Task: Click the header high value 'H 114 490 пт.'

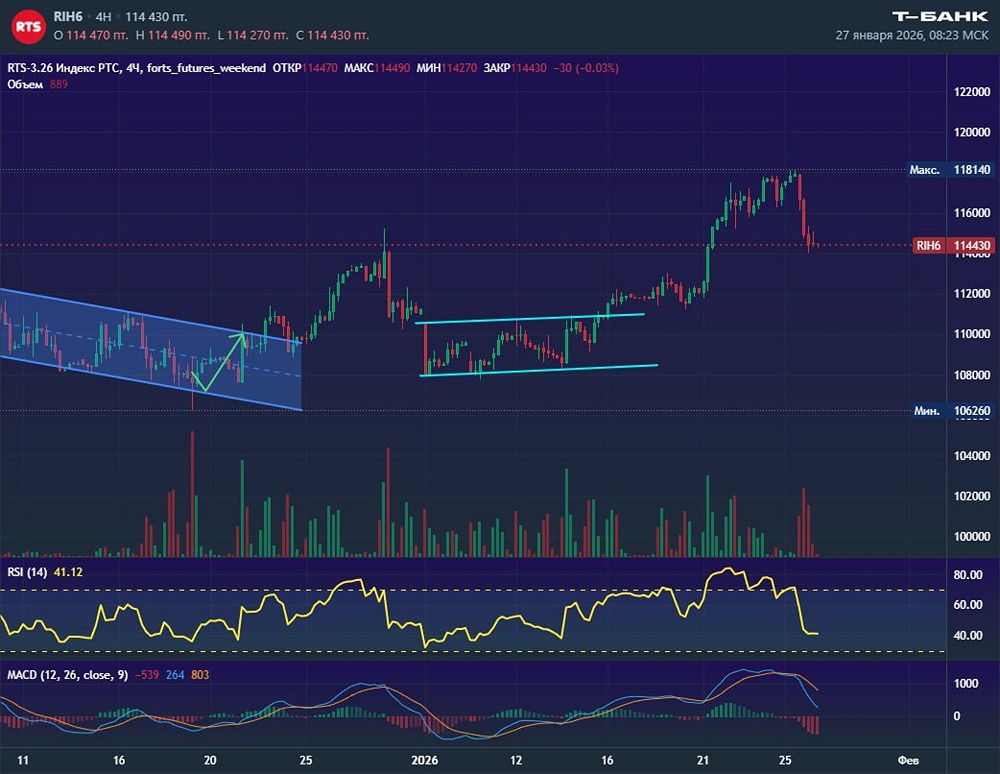Action: (172, 35)
